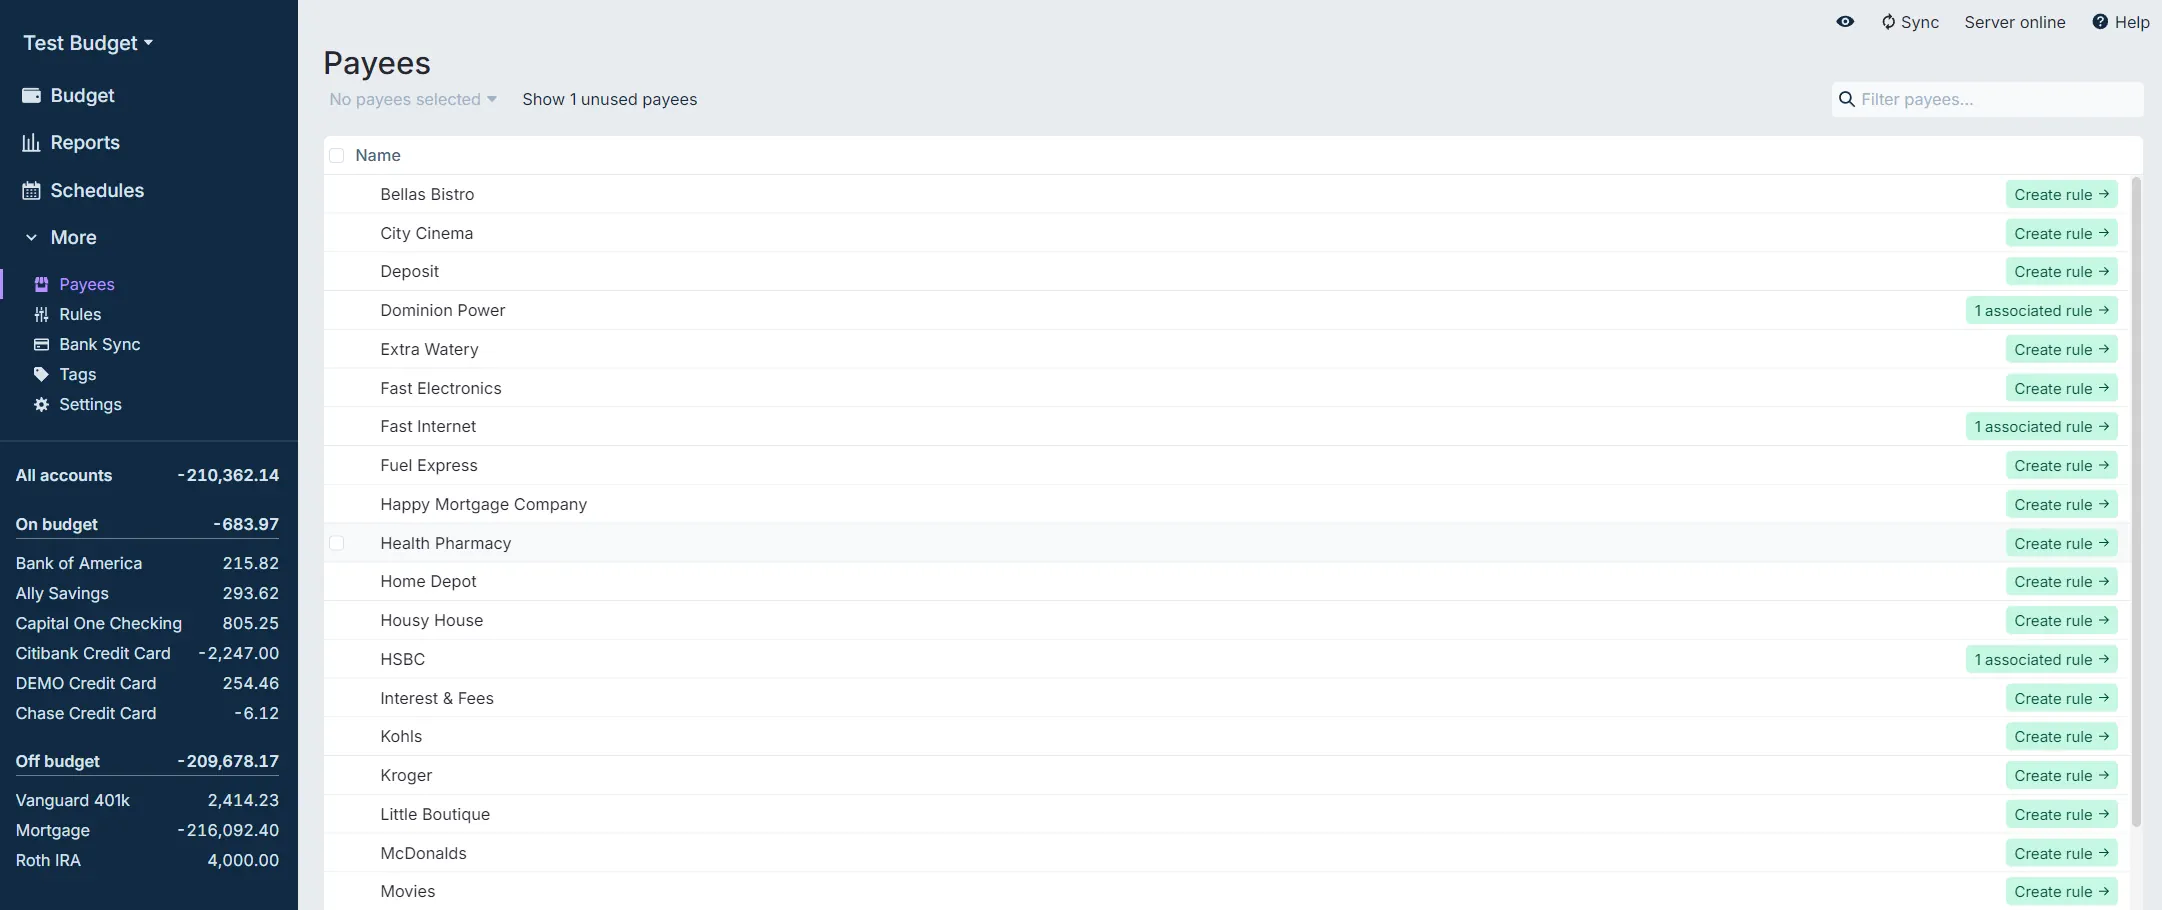Expand the Test Budget dropdown
The image size is (2162, 910).
pyautogui.click(x=88, y=42)
